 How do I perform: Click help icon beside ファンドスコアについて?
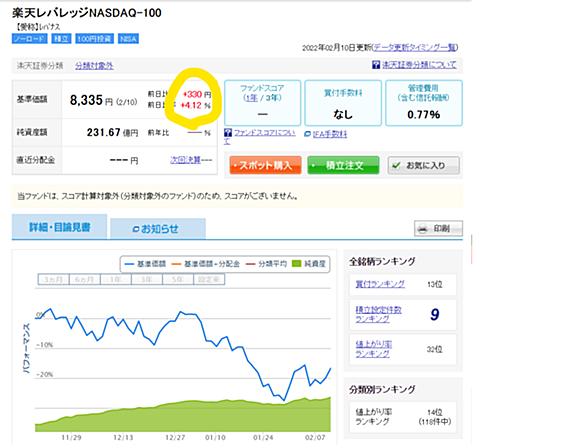pyautogui.click(x=228, y=133)
